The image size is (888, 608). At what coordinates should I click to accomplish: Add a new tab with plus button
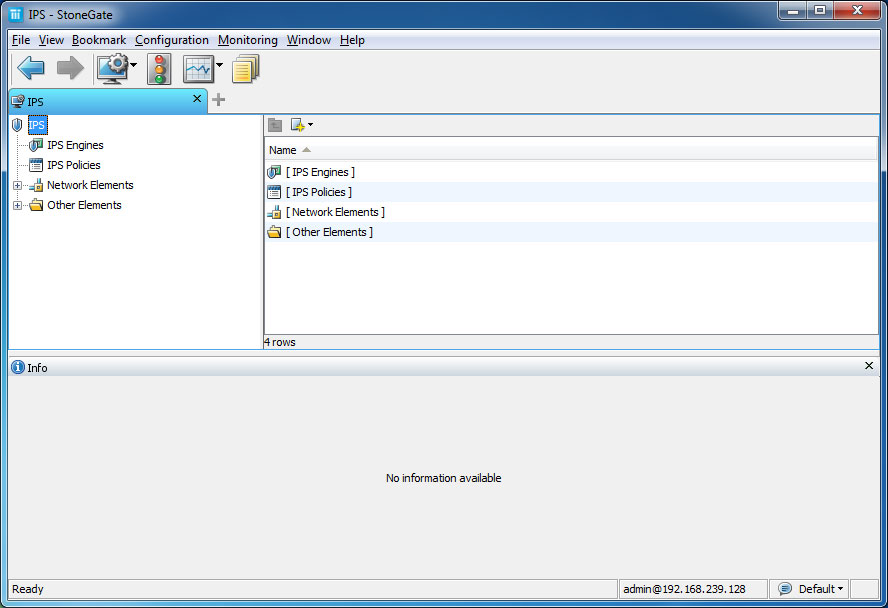pyautogui.click(x=219, y=100)
